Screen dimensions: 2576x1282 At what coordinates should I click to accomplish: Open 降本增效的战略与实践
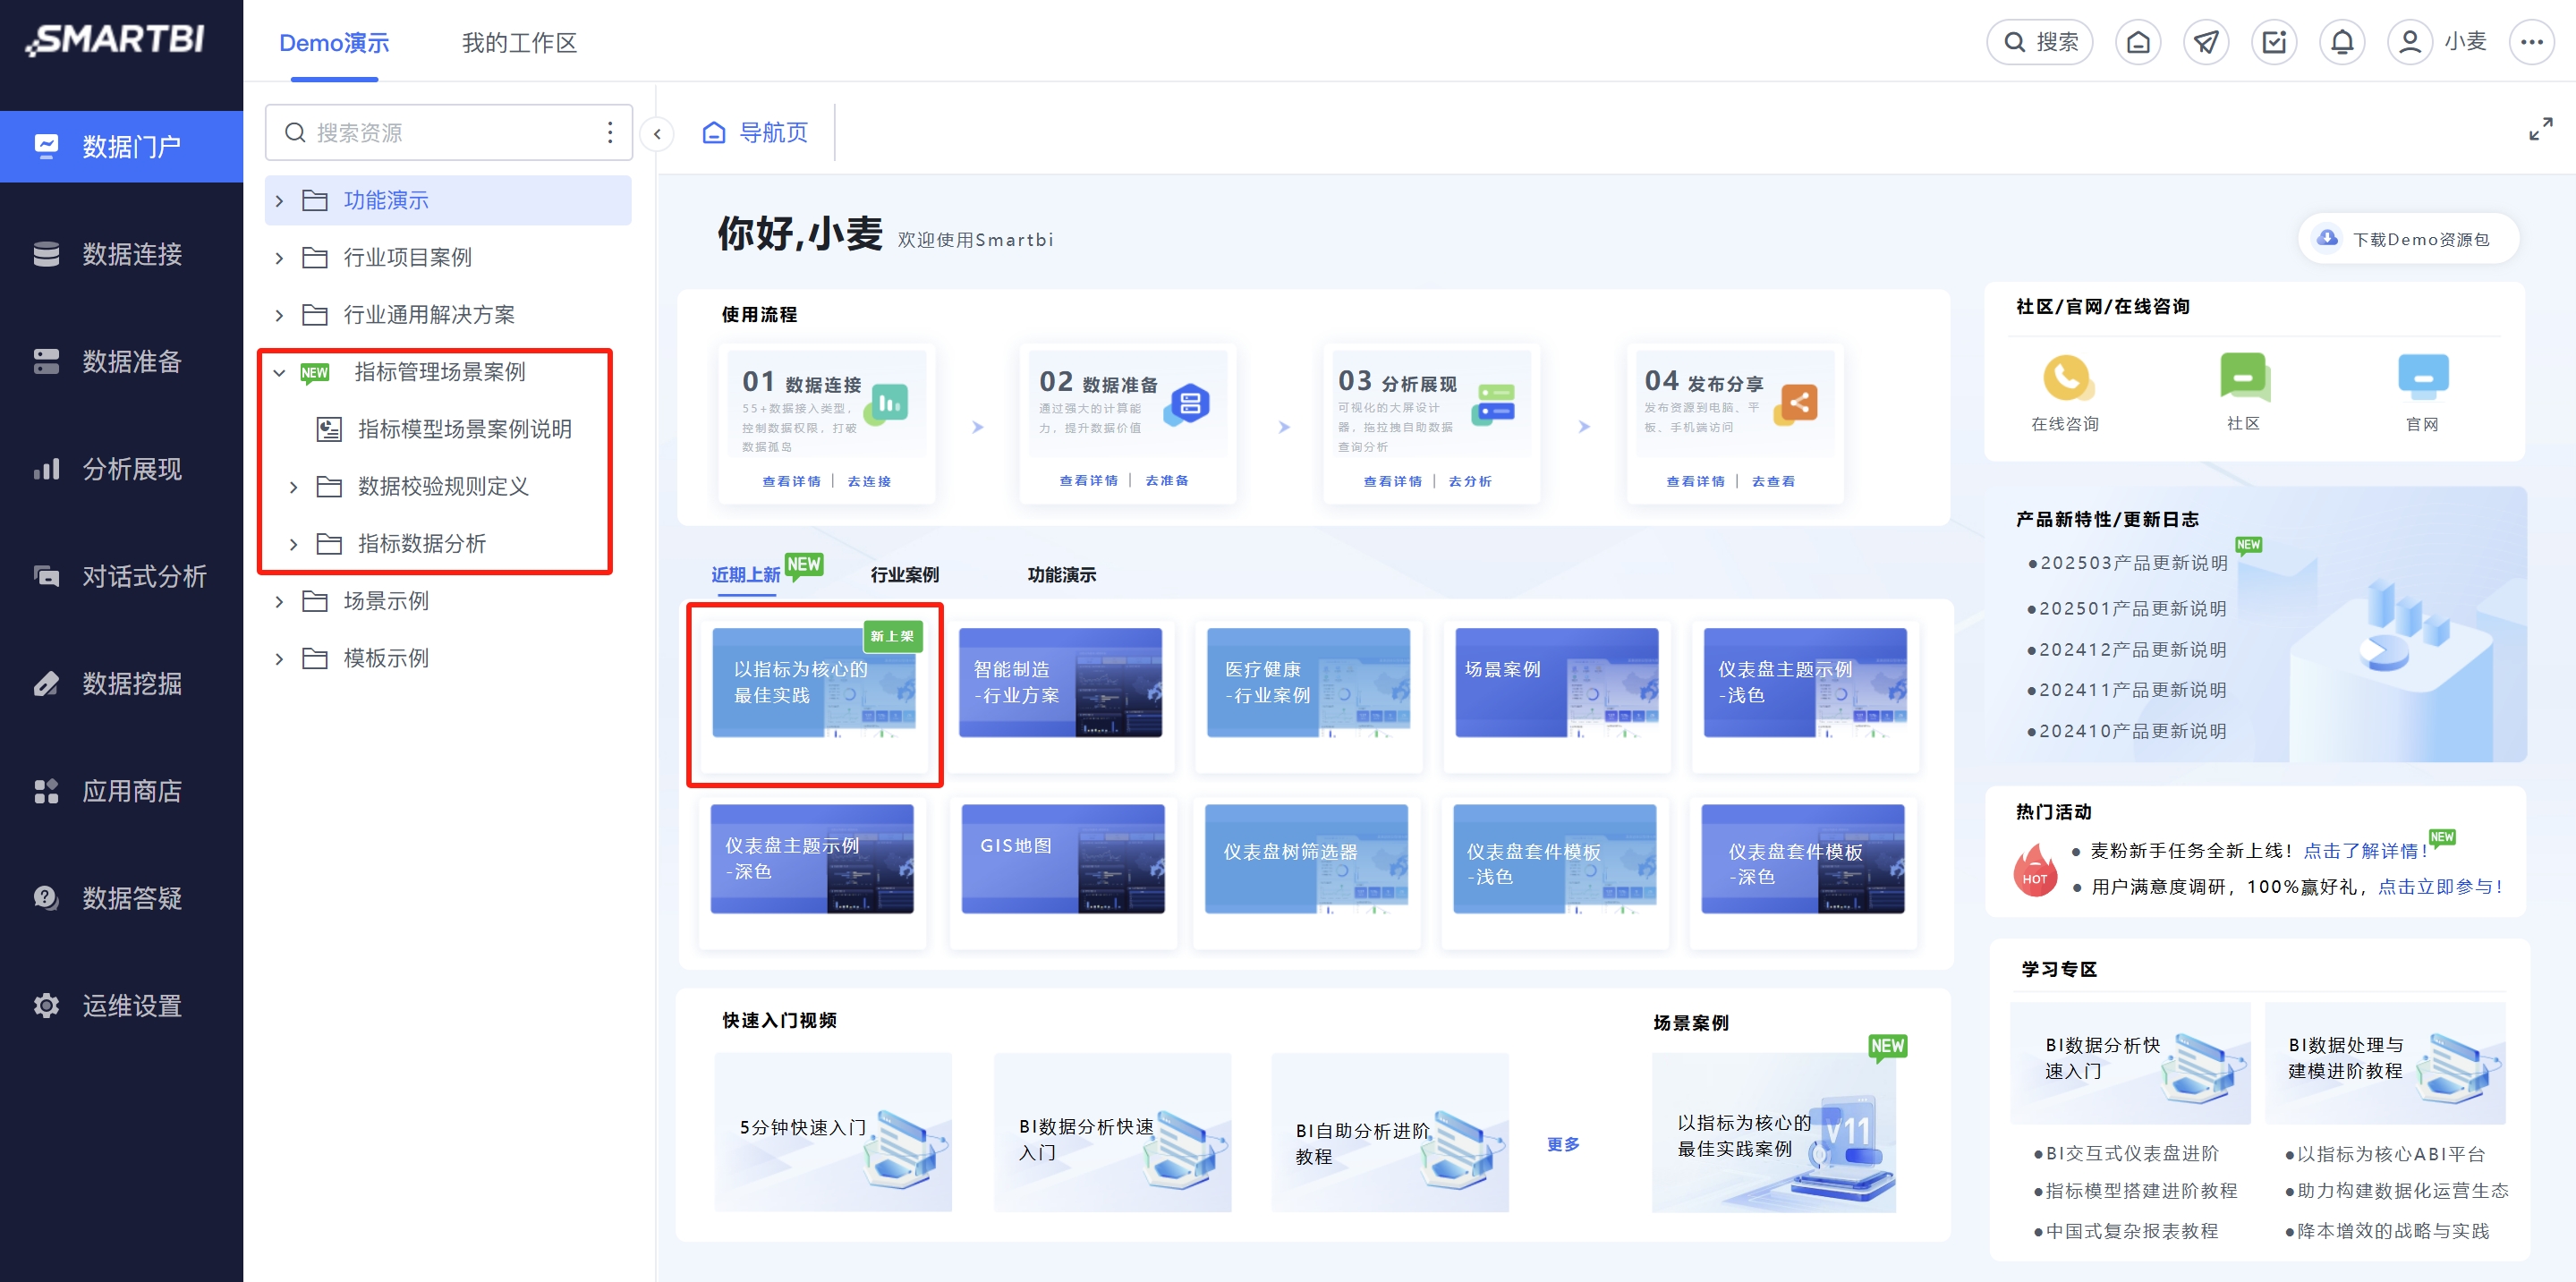coord(2387,1231)
